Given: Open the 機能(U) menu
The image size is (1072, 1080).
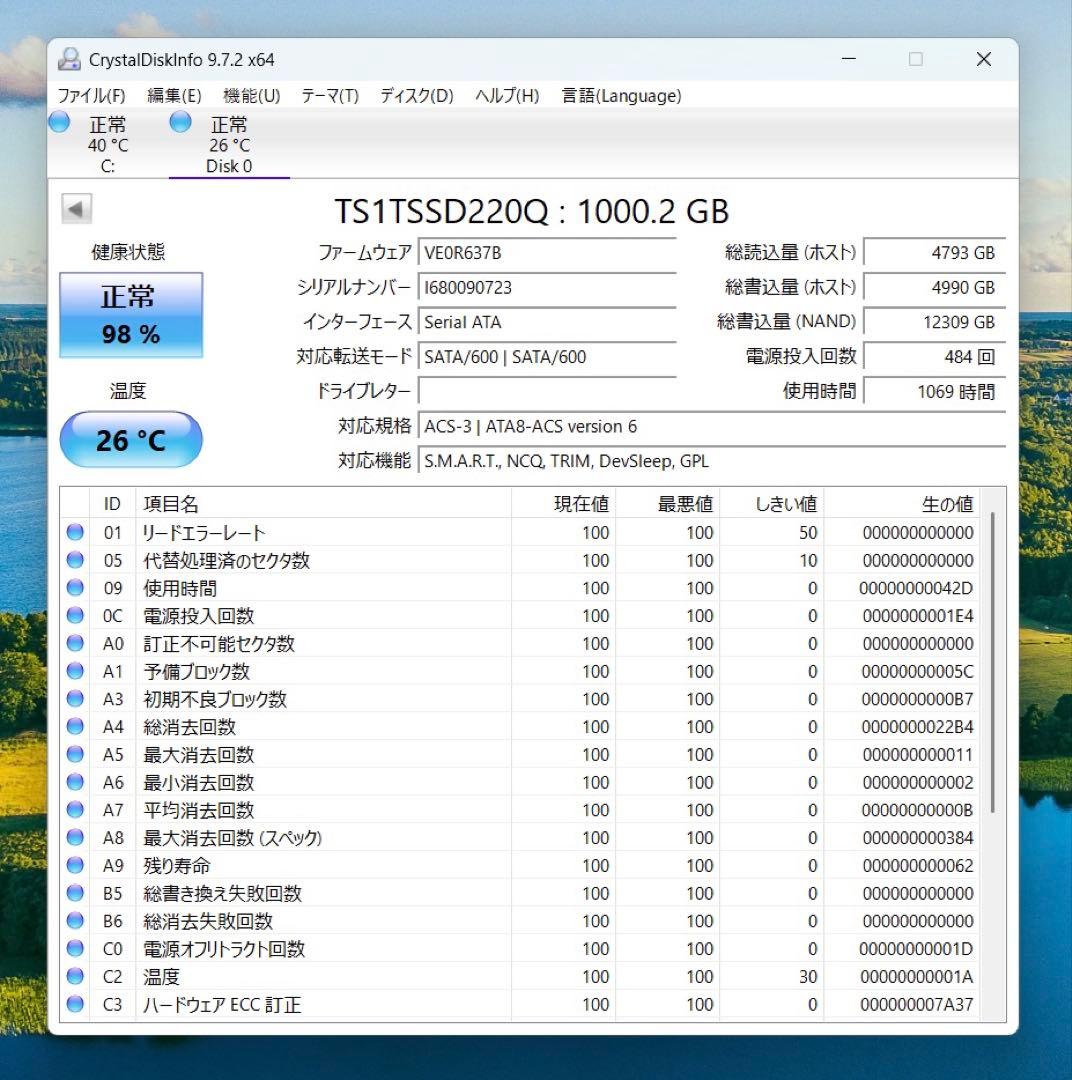Looking at the screenshot, I should point(251,96).
